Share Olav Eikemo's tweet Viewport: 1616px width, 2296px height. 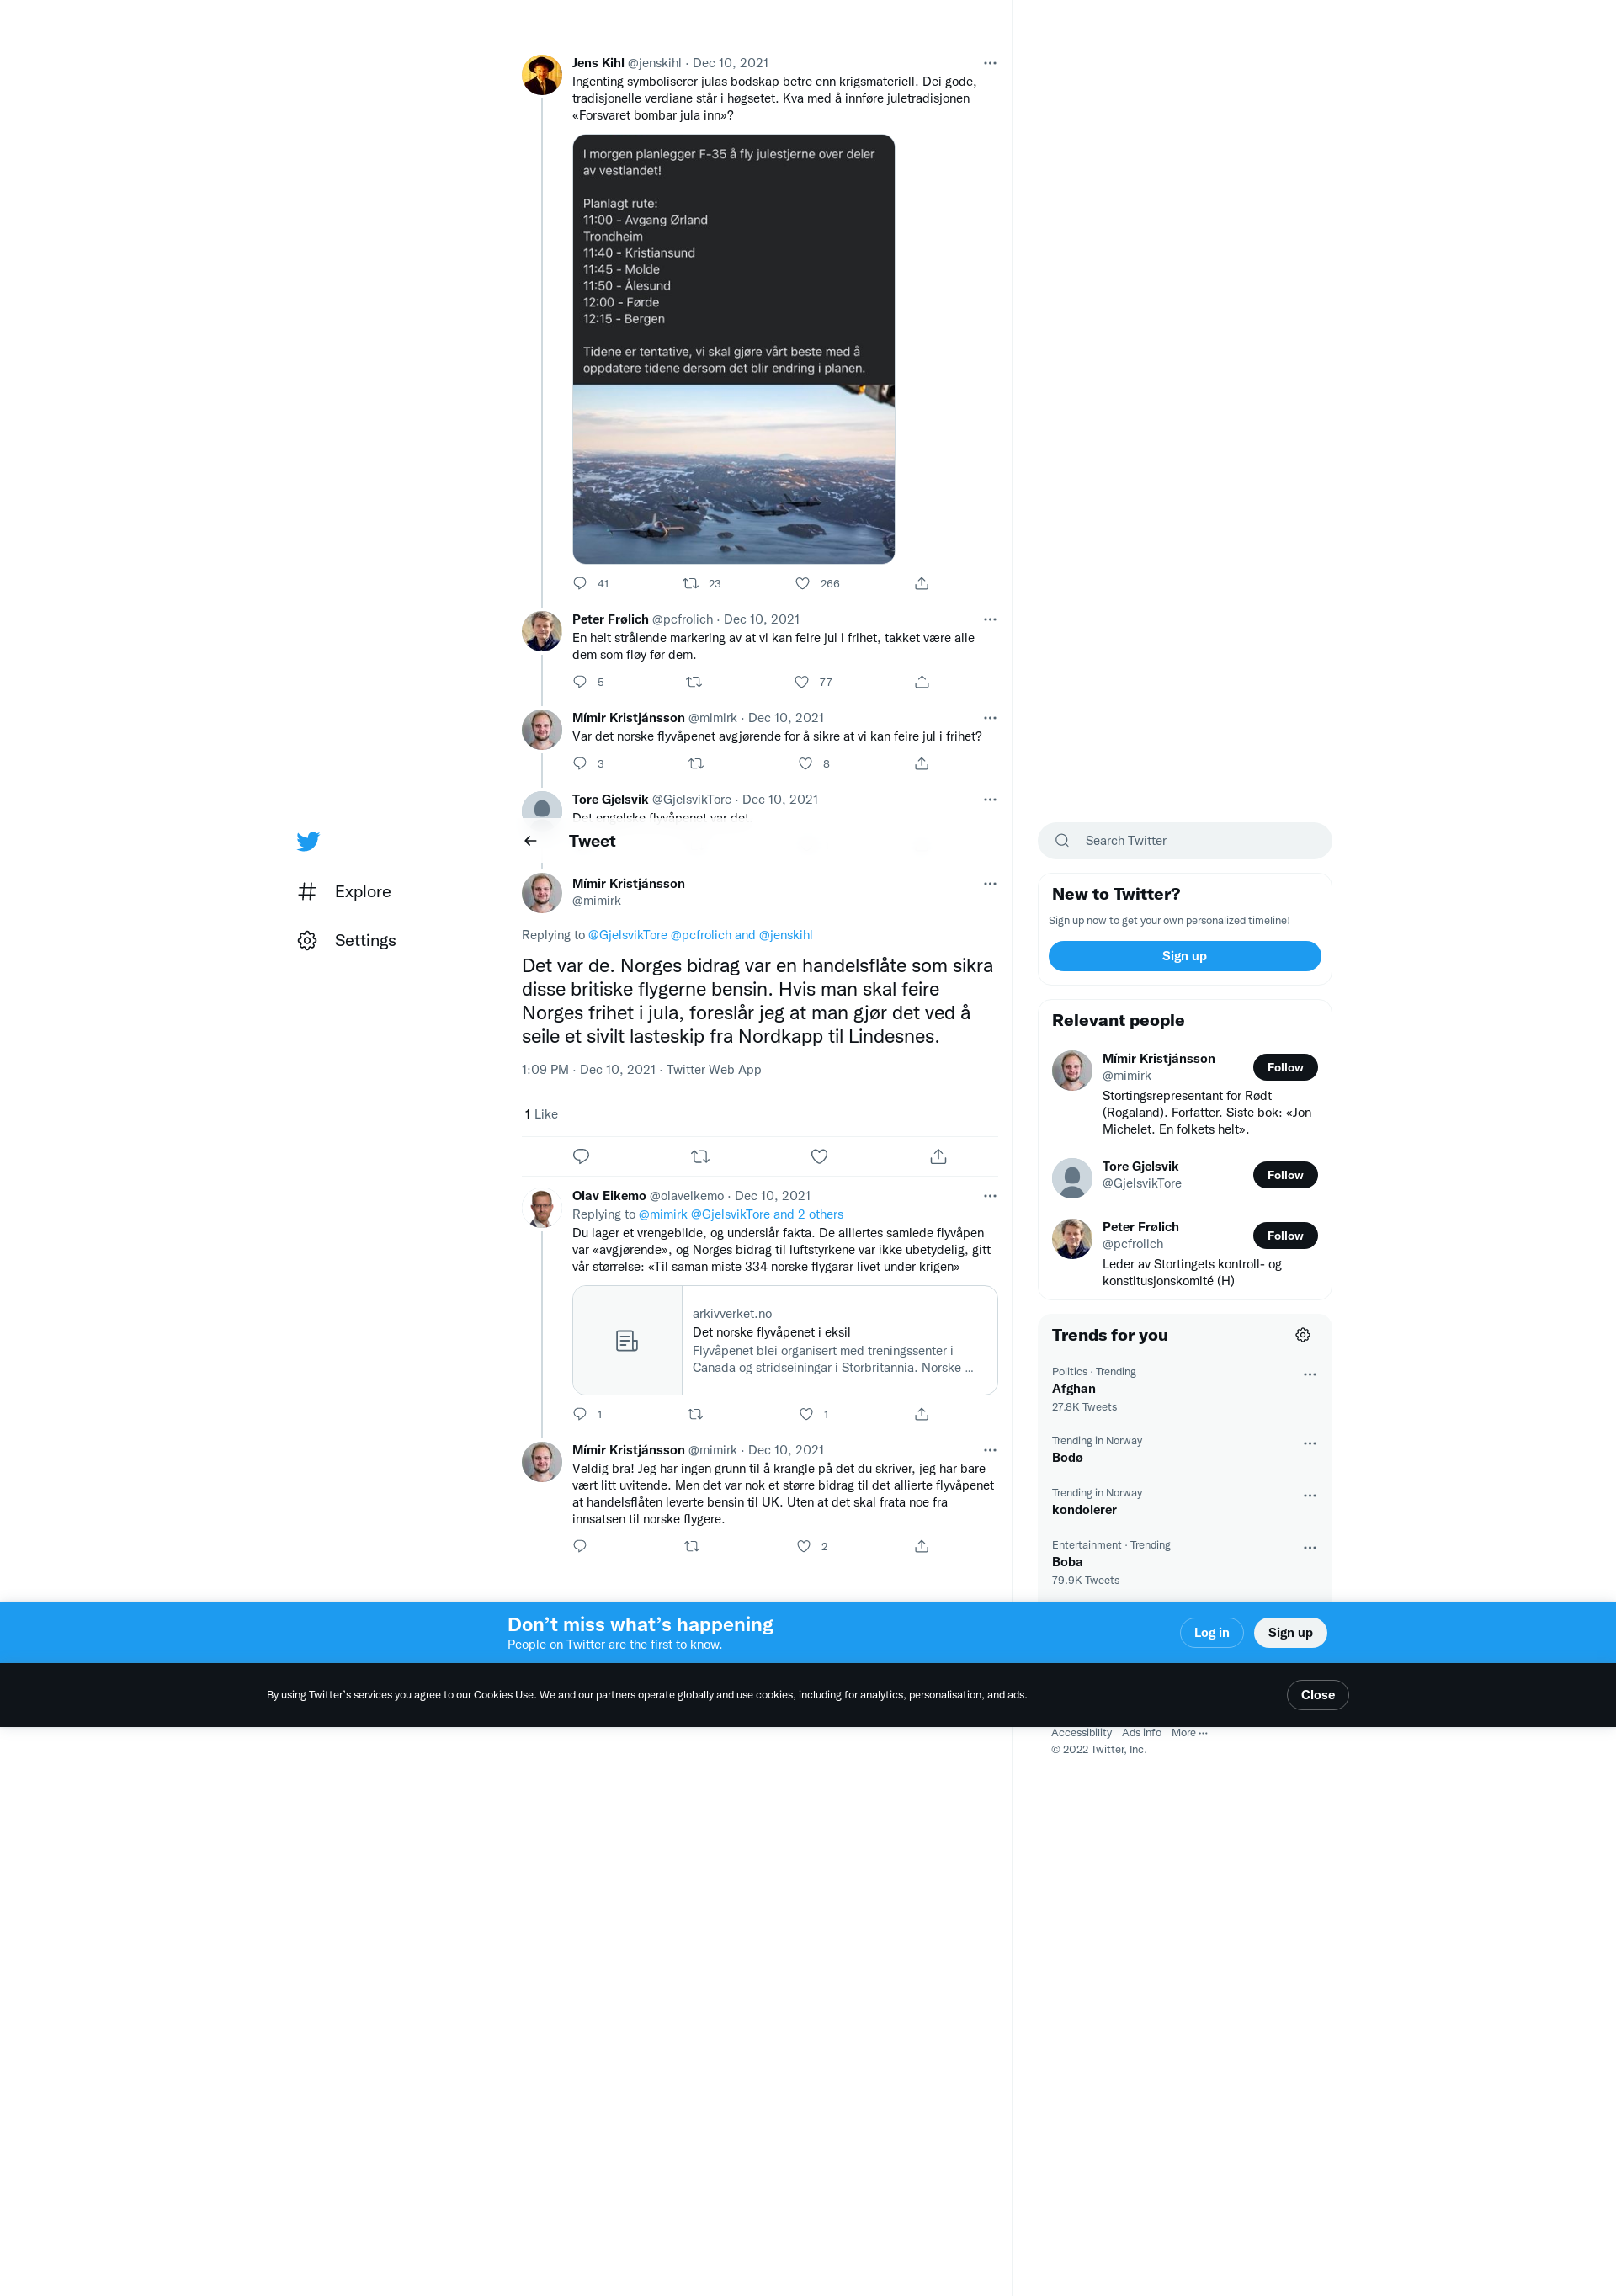click(922, 1414)
